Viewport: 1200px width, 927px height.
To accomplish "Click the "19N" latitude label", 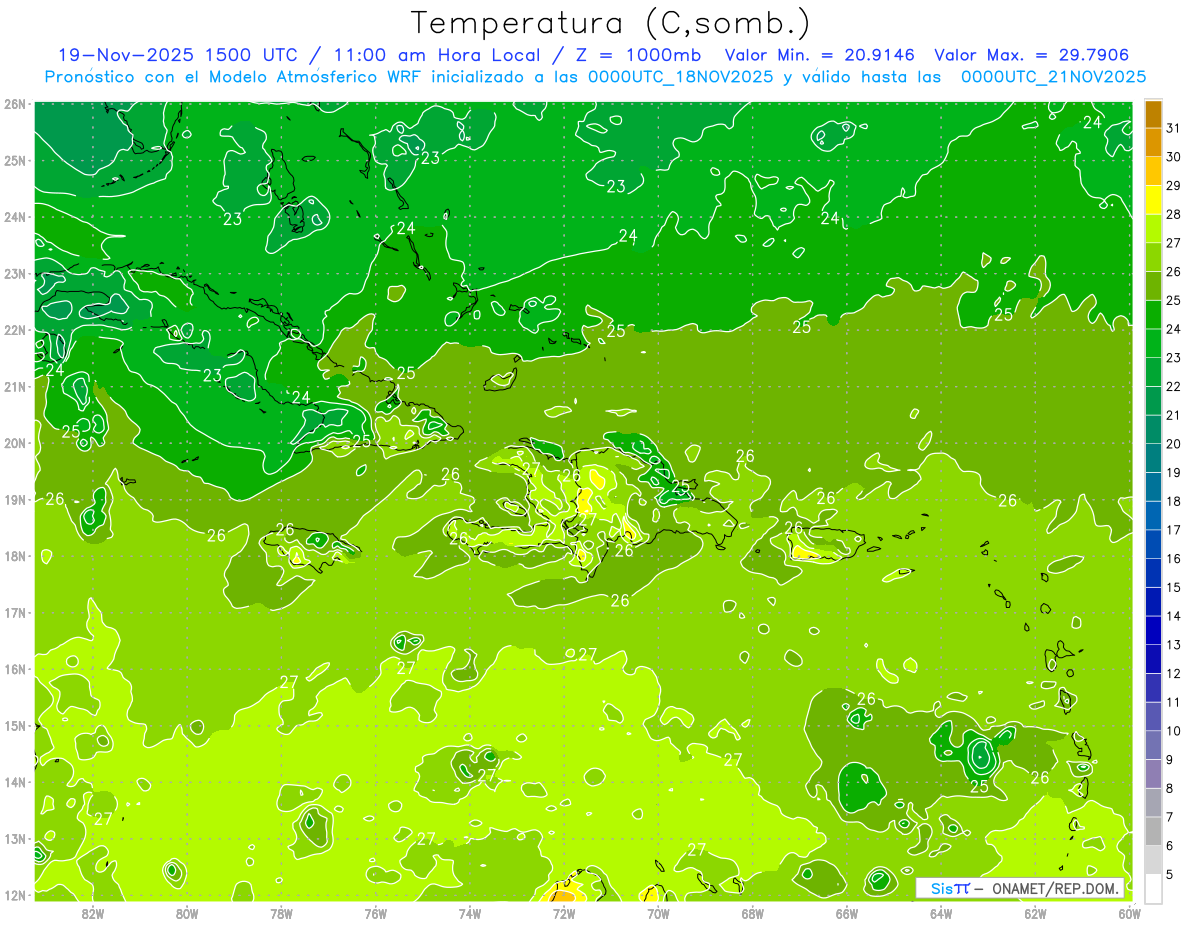I will pos(15,500).
